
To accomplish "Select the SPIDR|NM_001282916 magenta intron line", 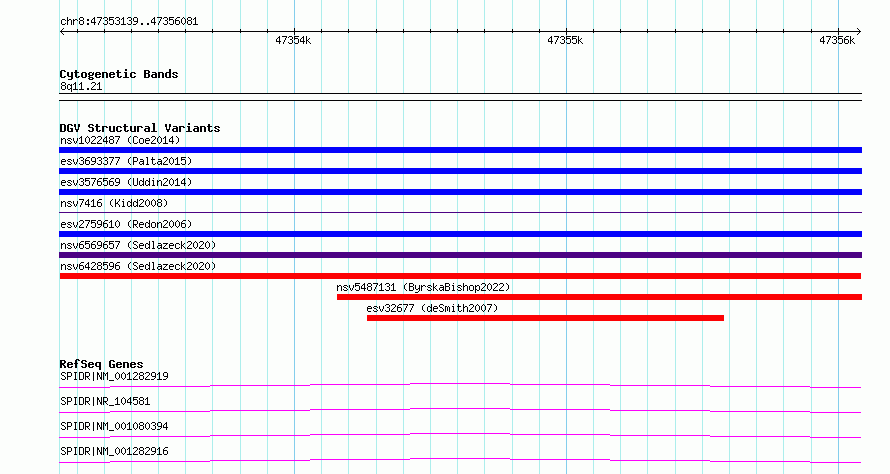I will click(x=460, y=460).
